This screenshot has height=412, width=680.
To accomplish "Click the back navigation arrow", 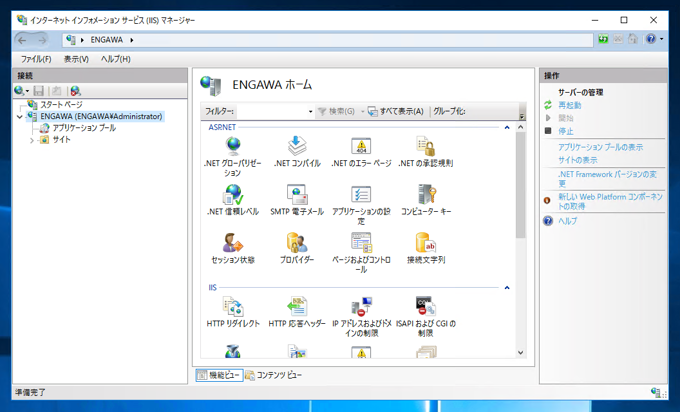I will pos(23,40).
